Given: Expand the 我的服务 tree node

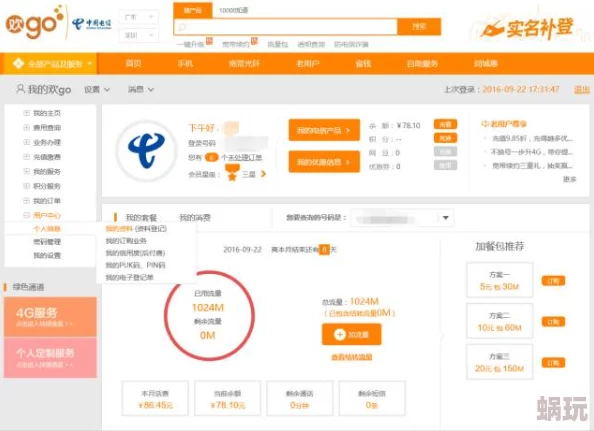Looking at the screenshot, I should 26,171.
